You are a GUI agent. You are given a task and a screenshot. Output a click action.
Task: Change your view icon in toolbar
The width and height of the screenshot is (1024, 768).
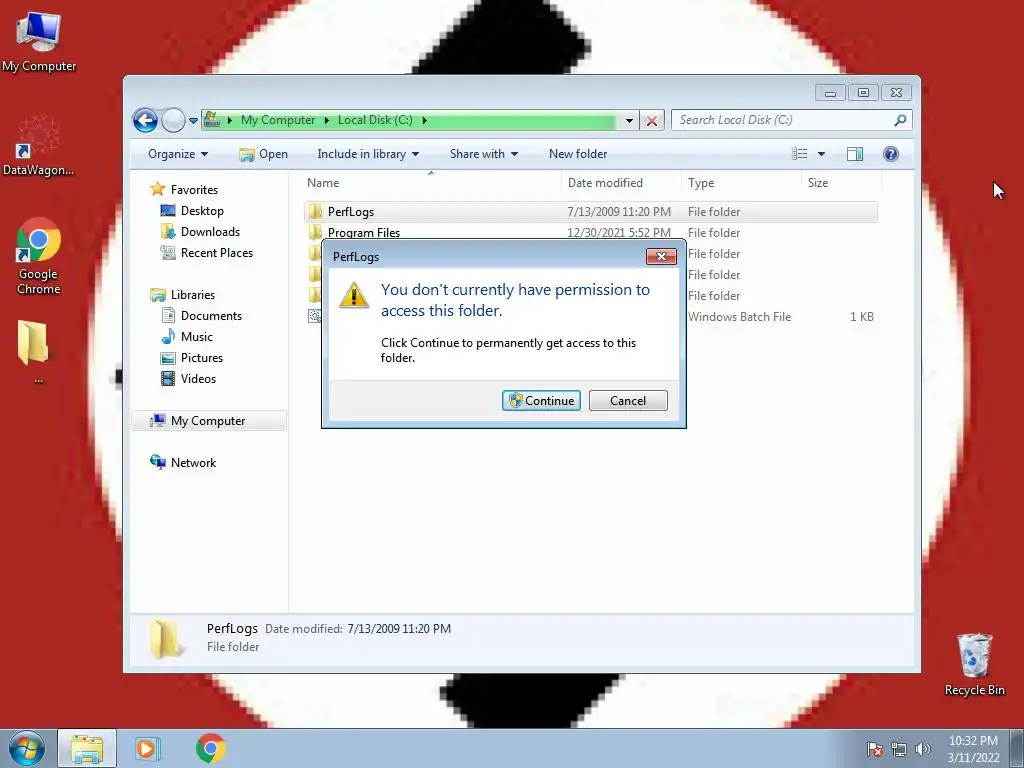(799, 154)
